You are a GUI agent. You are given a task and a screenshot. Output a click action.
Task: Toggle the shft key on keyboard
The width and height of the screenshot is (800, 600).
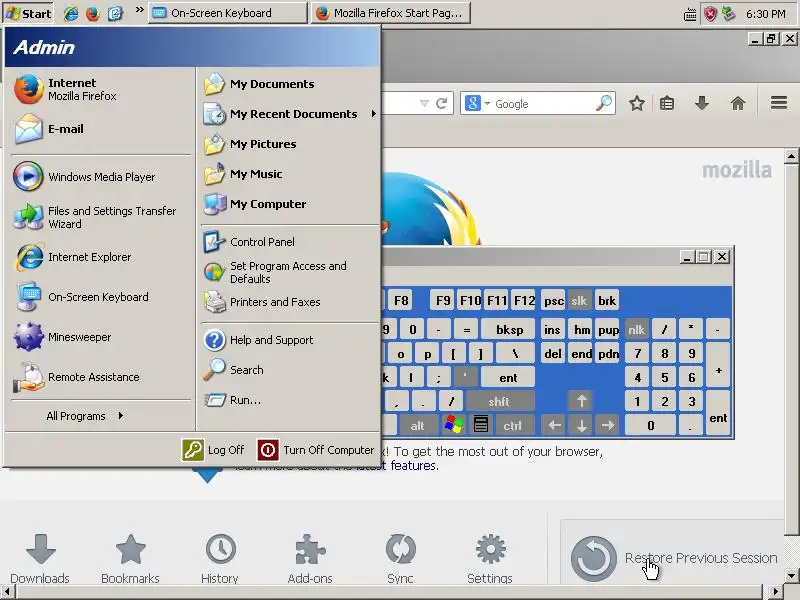tap(499, 402)
